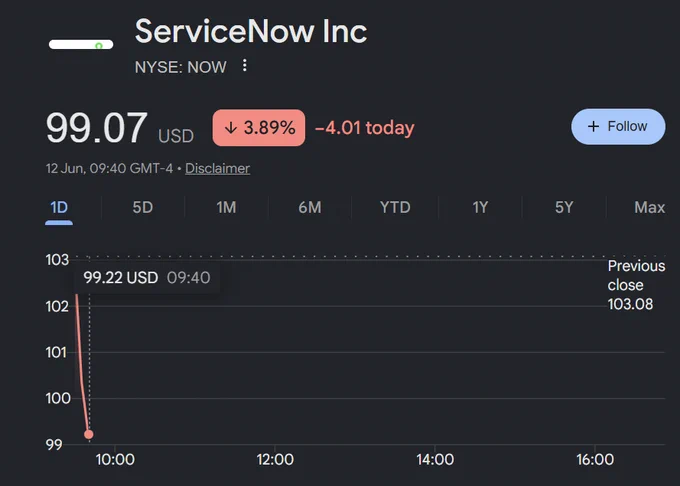Click the 12:00 time axis label

click(x=275, y=460)
